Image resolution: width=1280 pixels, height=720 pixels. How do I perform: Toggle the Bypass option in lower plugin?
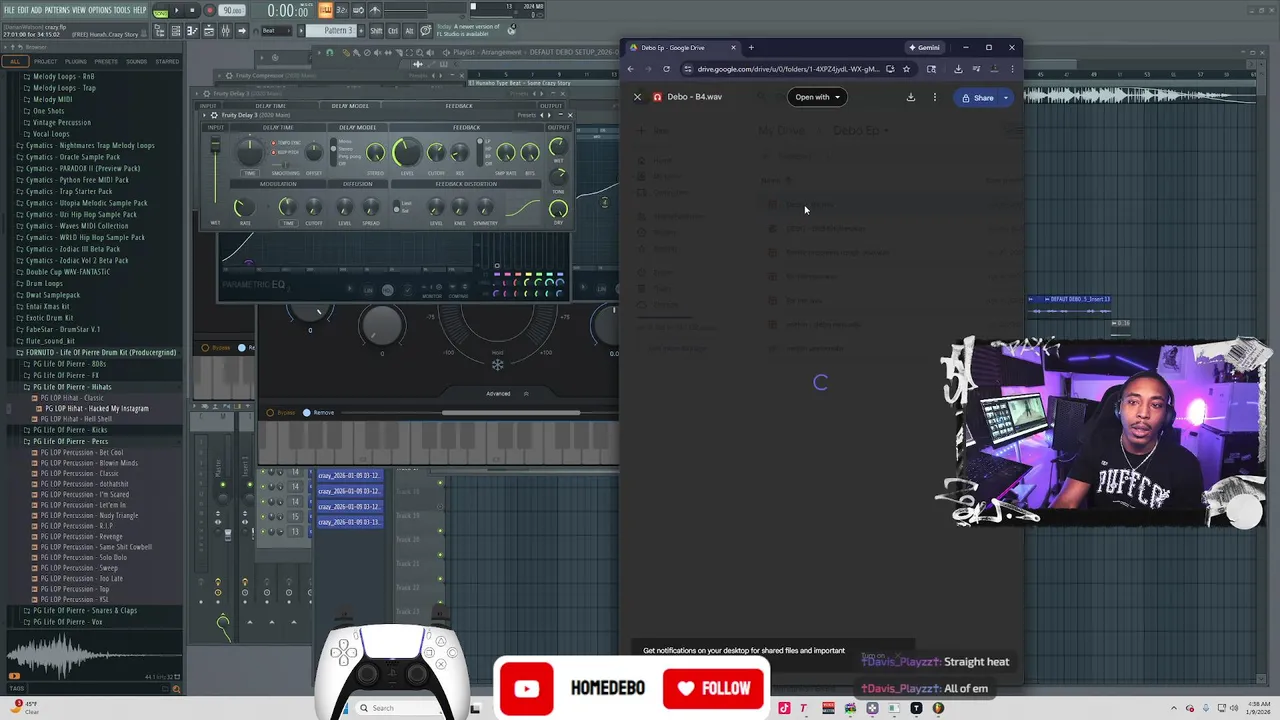point(282,412)
